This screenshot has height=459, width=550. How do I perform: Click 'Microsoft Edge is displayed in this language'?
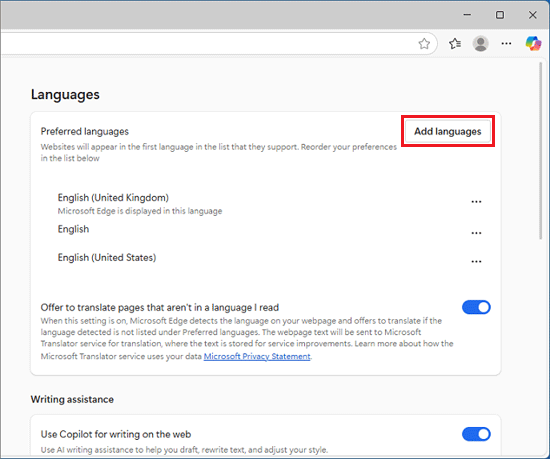140,211
